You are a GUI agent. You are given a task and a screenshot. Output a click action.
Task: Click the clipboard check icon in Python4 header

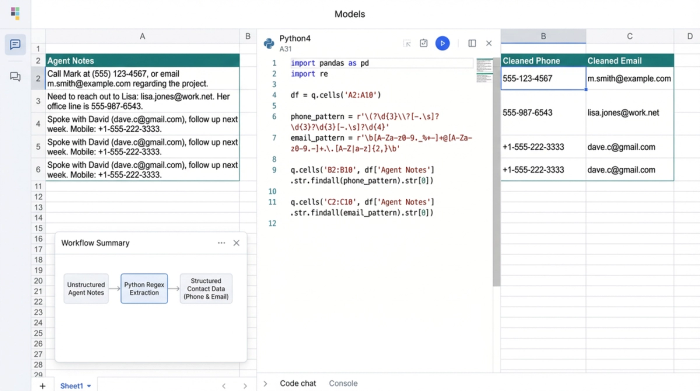click(x=424, y=43)
